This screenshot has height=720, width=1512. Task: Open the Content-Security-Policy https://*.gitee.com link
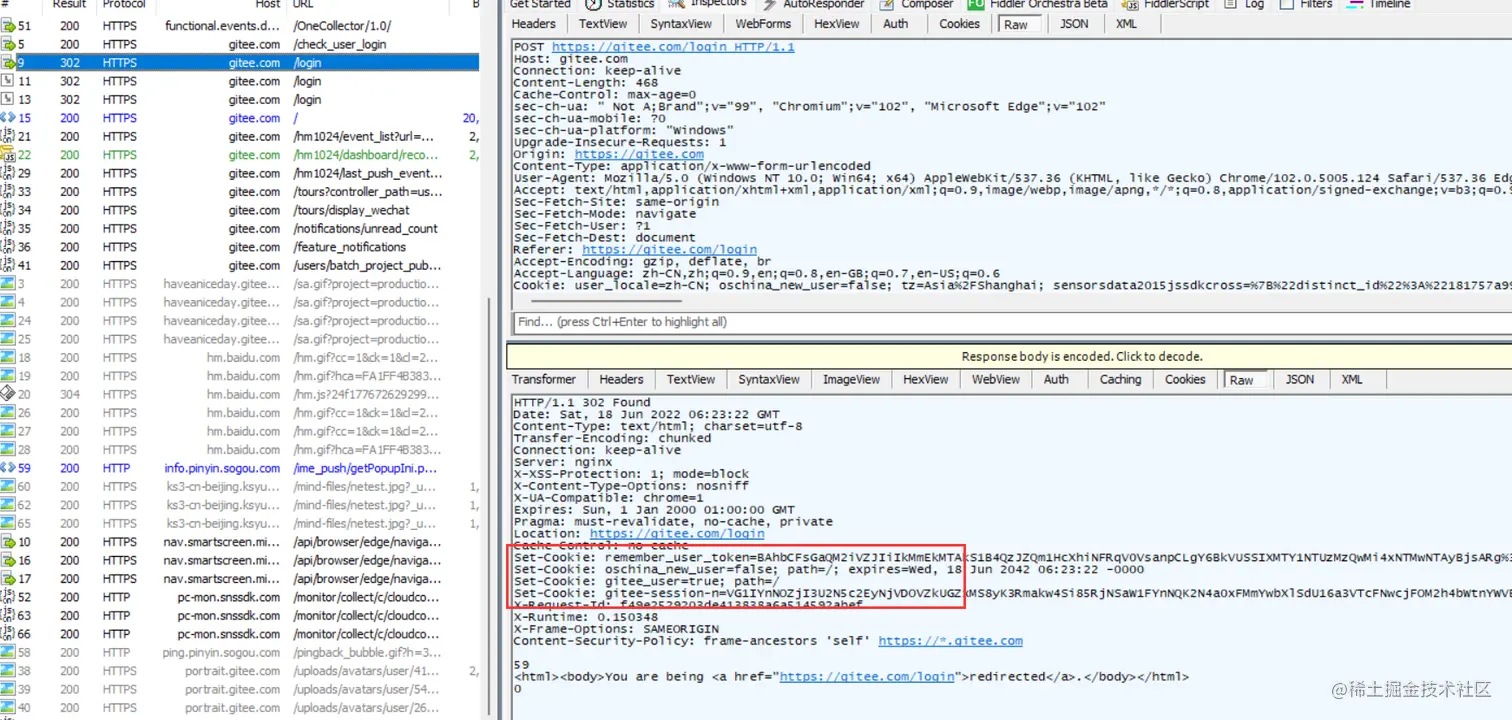point(950,641)
